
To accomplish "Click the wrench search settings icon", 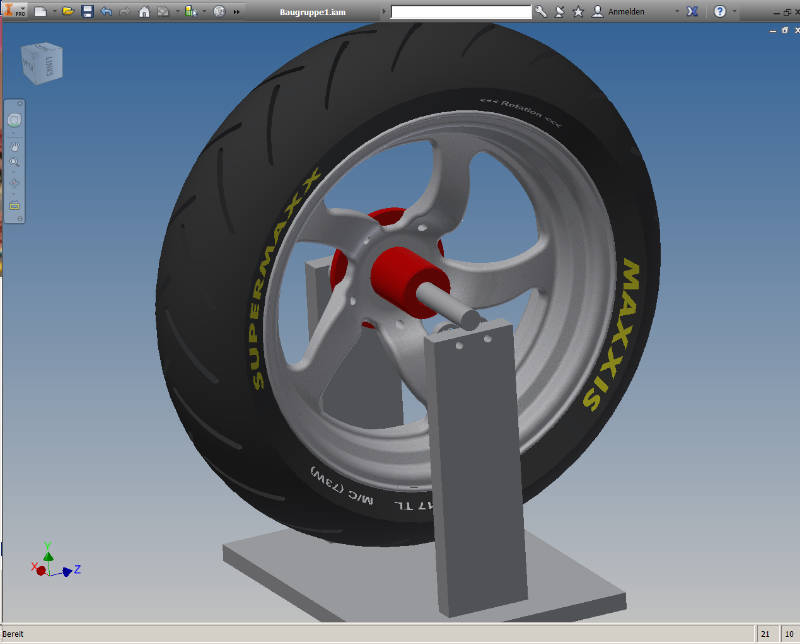I will [x=541, y=11].
